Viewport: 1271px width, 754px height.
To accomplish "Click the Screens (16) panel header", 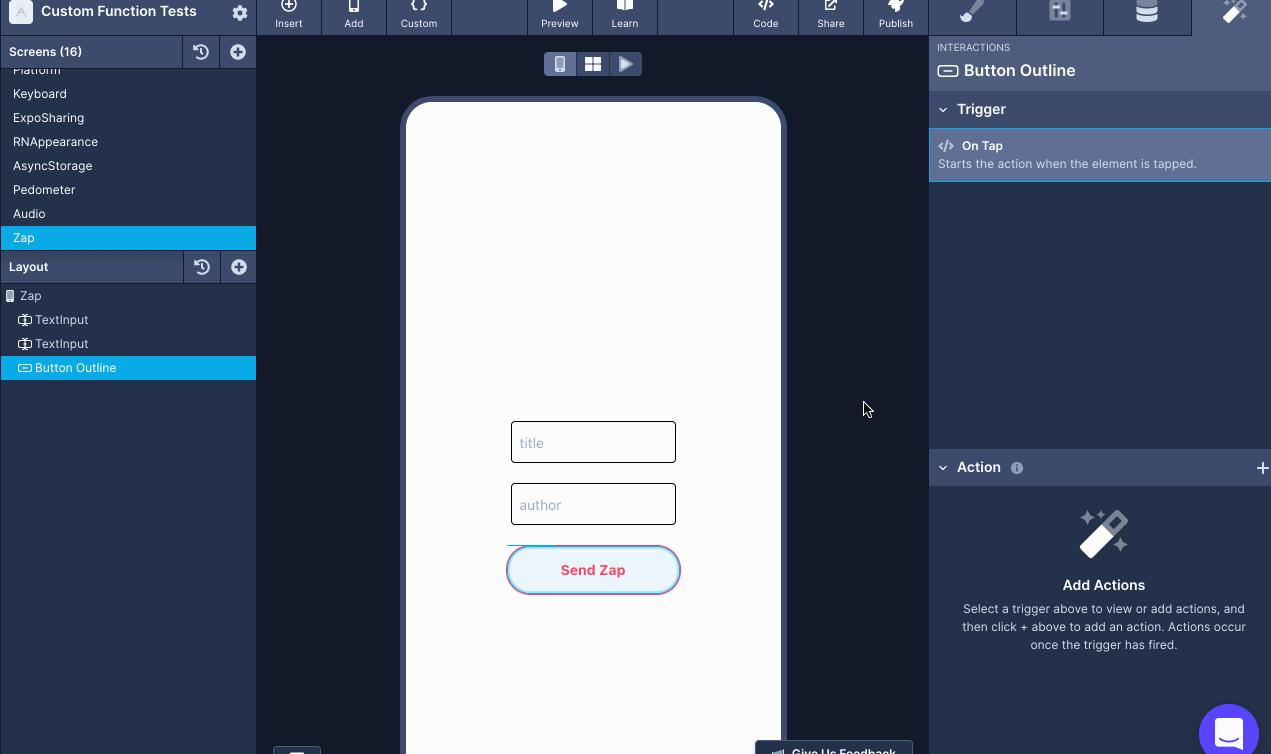I will (91, 52).
